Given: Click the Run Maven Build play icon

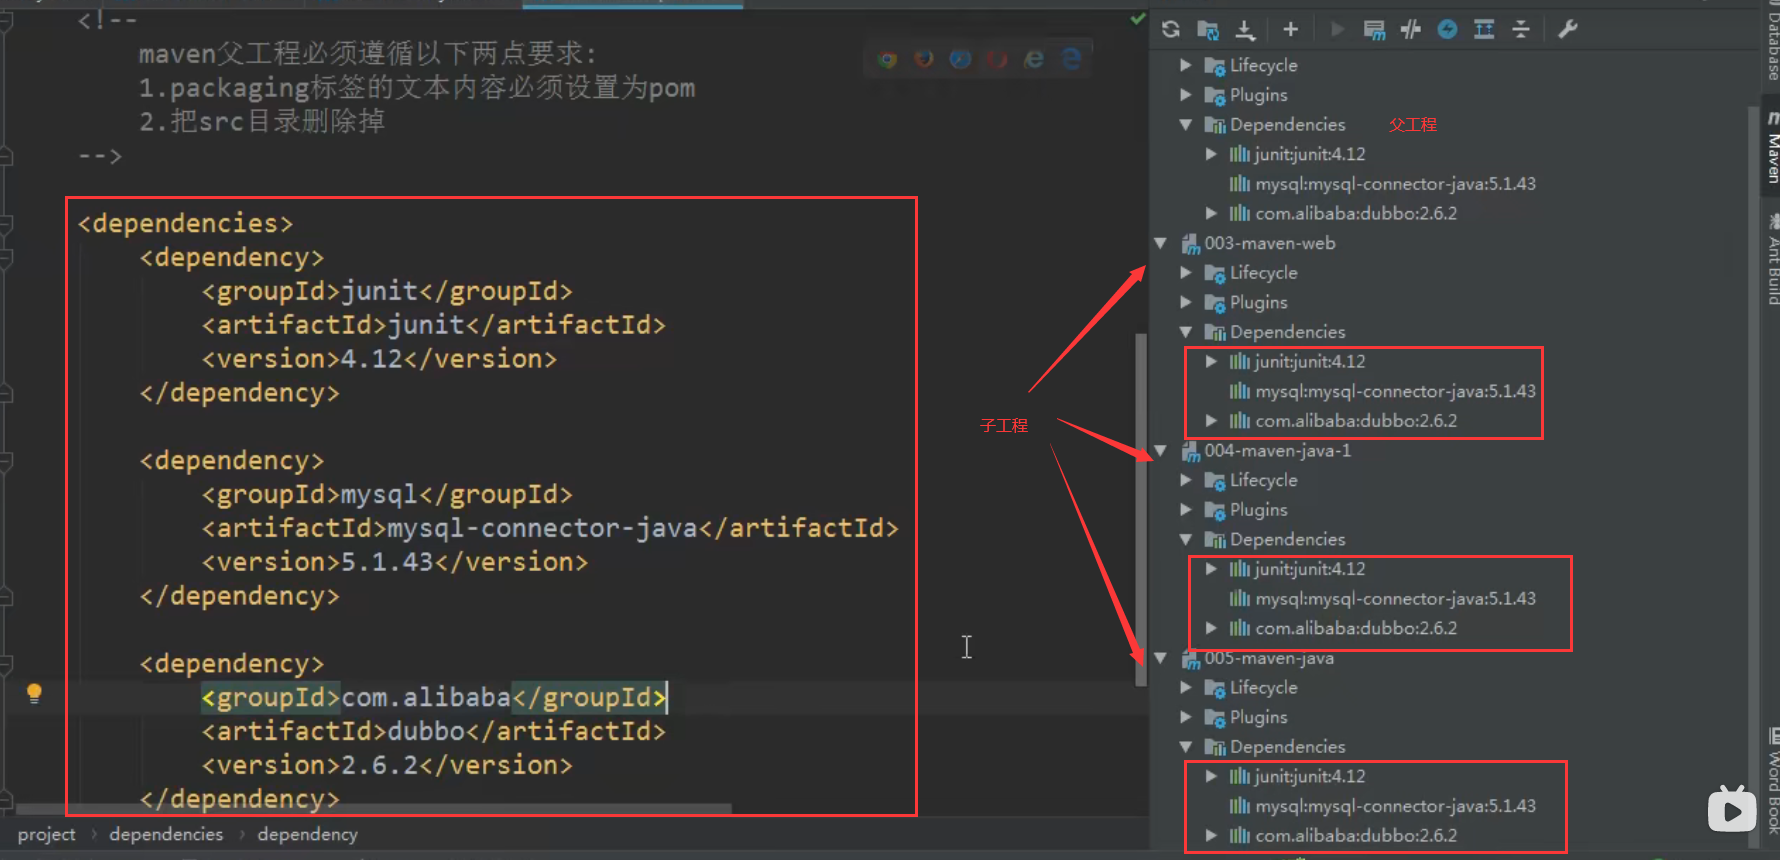Looking at the screenshot, I should tap(1337, 30).
